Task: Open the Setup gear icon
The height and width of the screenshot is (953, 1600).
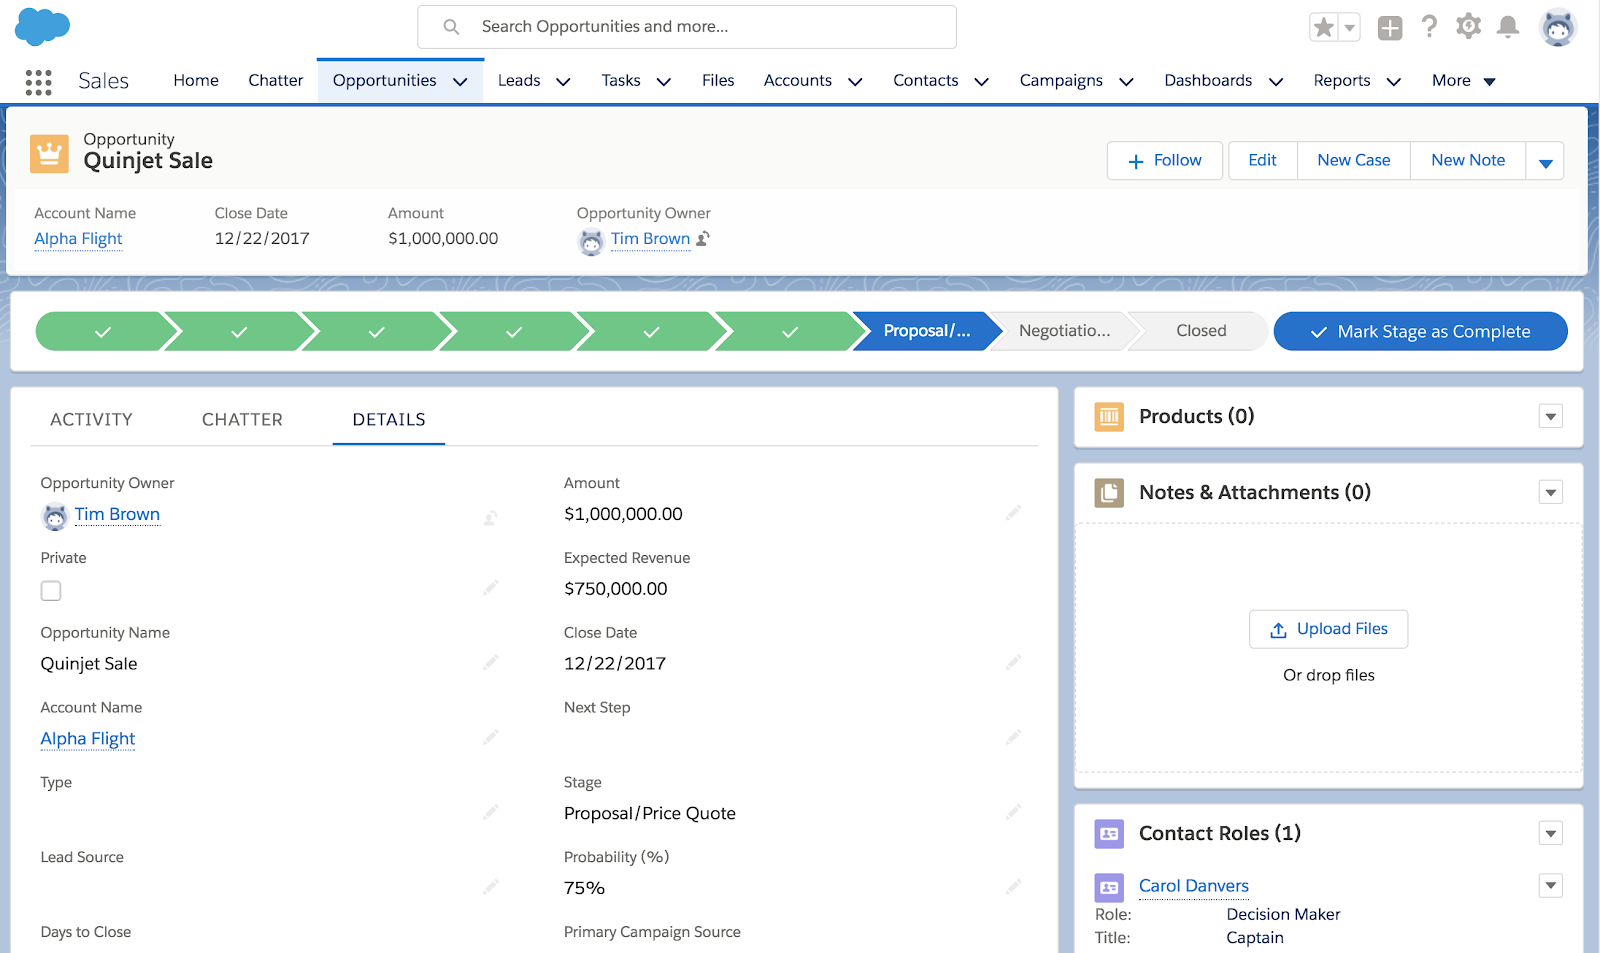Action: click(x=1468, y=27)
